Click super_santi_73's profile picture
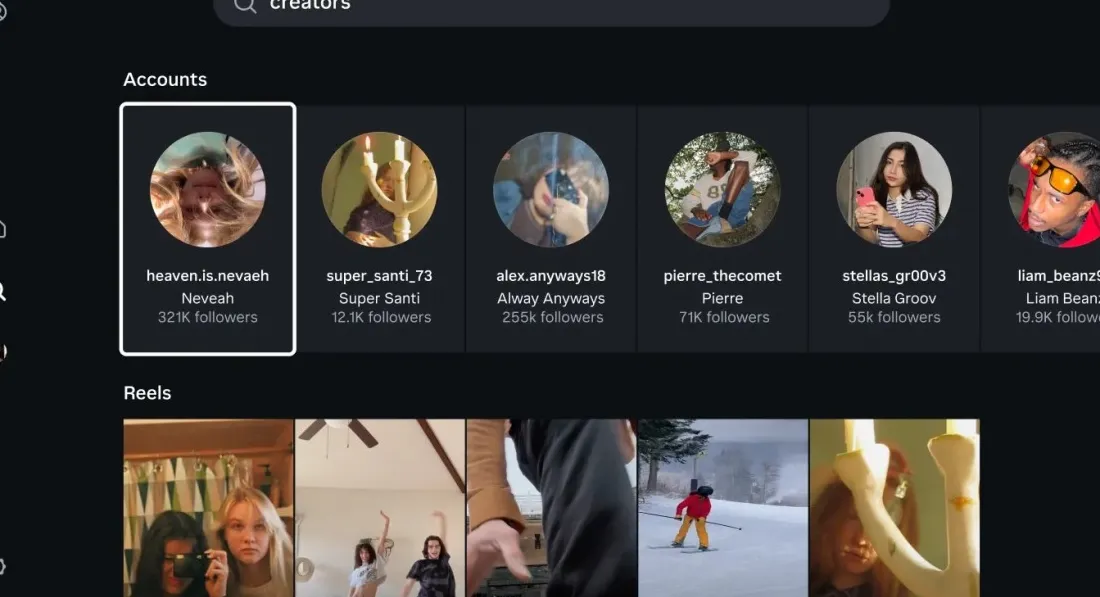This screenshot has width=1100, height=597. coord(380,188)
